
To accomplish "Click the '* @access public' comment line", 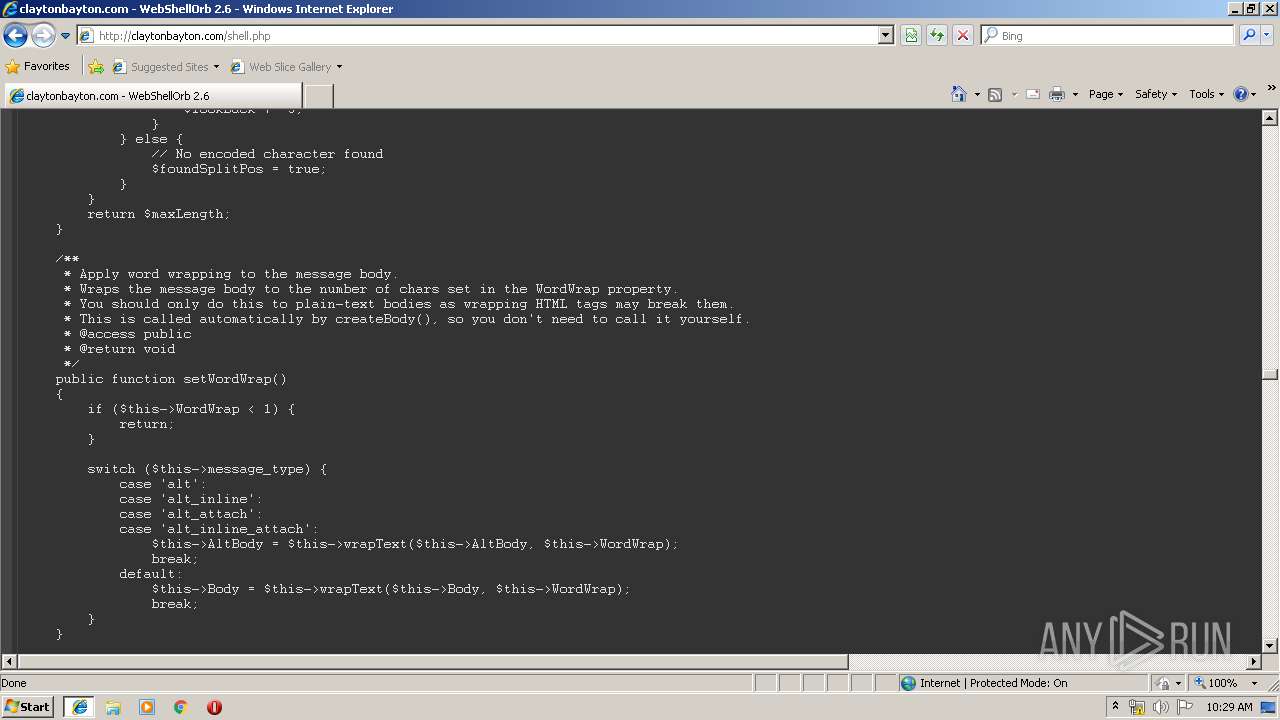I will point(127,334).
